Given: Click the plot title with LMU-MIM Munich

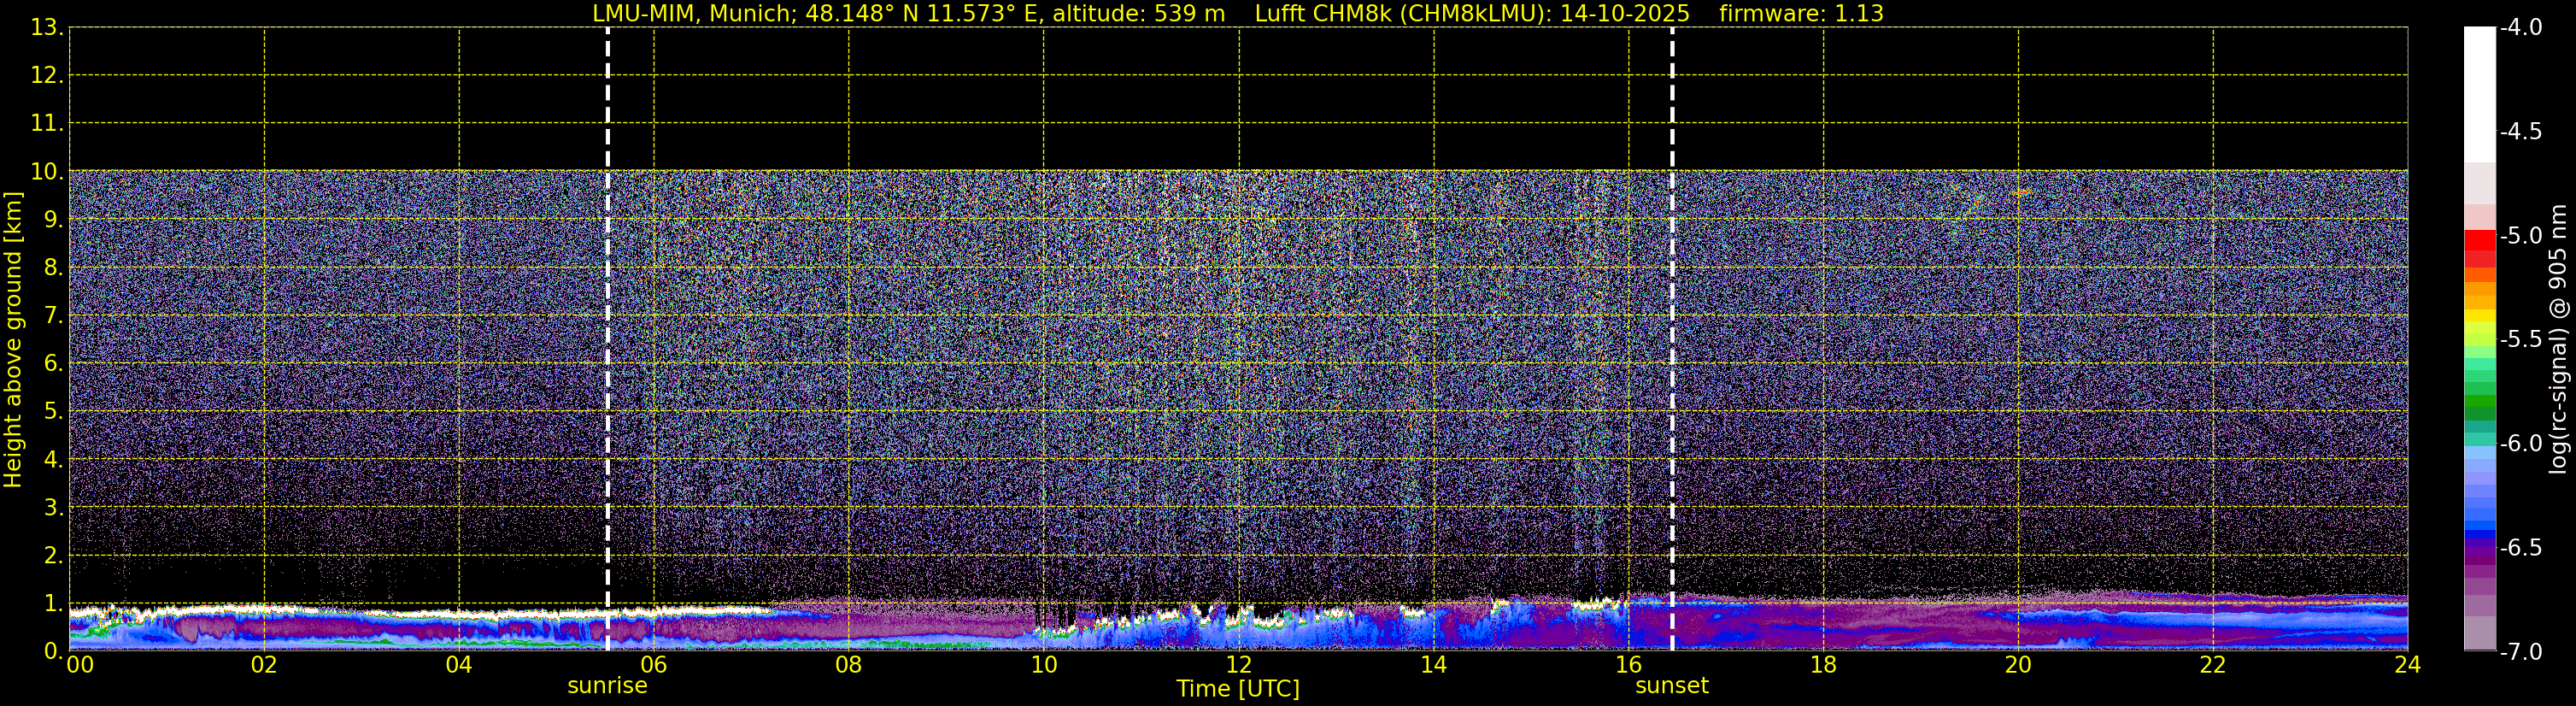Looking at the screenshot, I should 1238,13.
